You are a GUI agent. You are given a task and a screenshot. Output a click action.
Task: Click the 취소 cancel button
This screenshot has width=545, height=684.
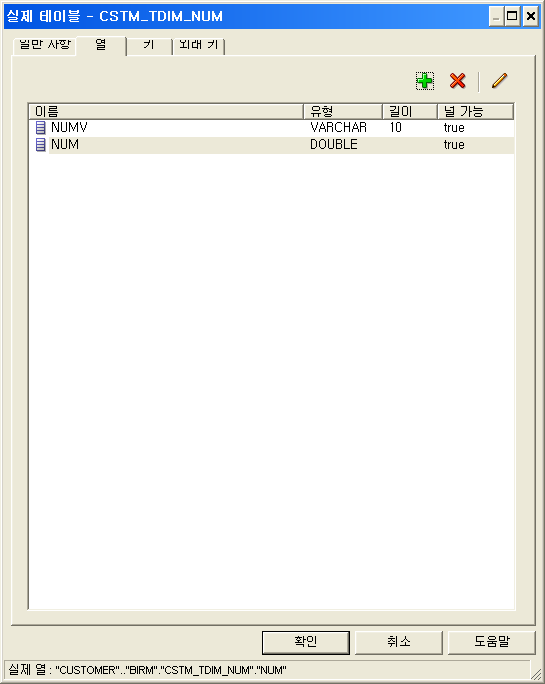398,642
